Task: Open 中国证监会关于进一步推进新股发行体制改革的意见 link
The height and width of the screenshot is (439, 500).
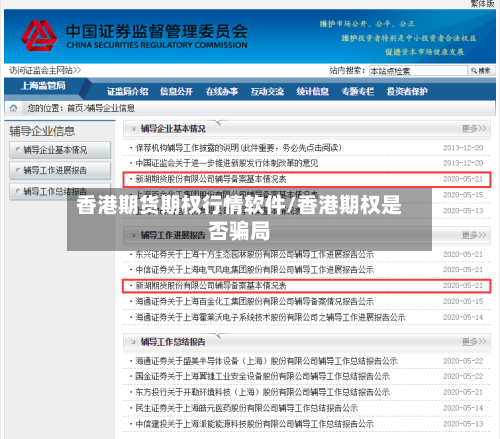Action: click(x=227, y=163)
